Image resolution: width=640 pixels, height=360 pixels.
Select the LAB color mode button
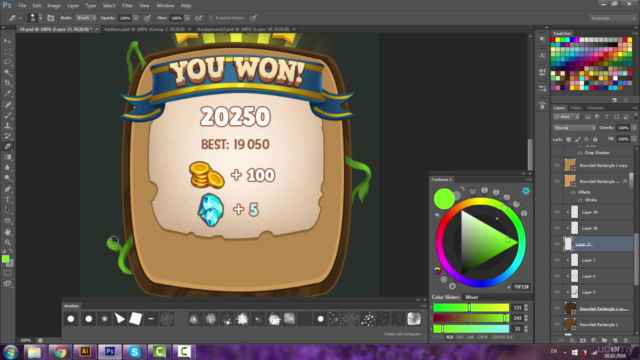pyautogui.click(x=471, y=337)
